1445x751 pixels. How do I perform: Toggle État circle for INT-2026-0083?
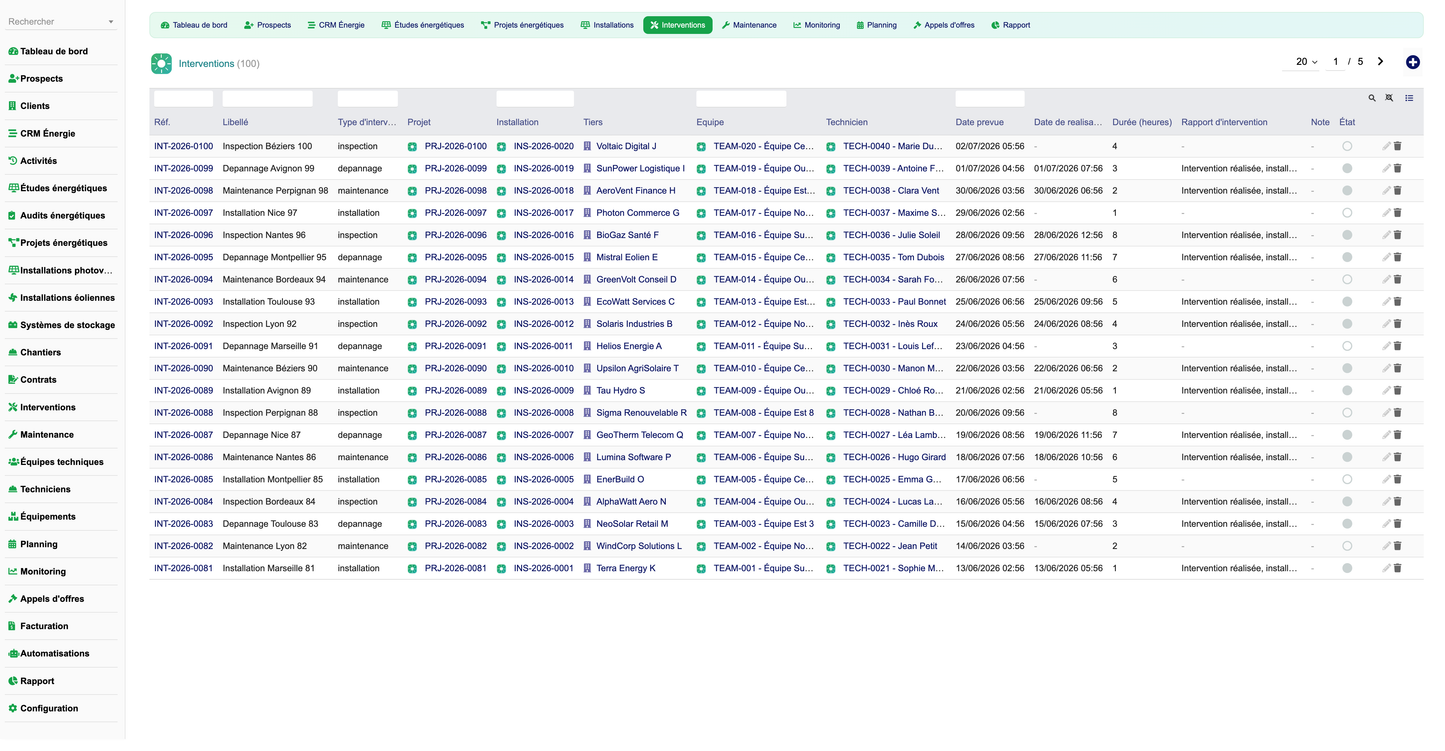tap(1347, 524)
